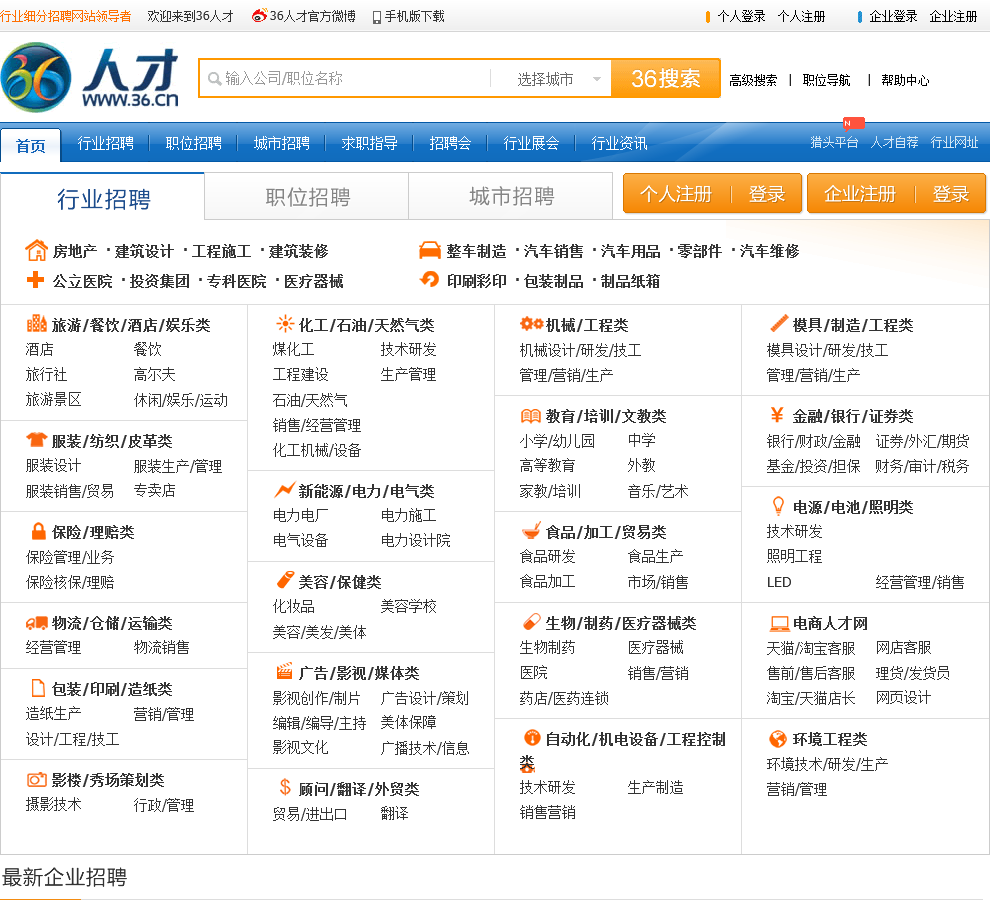Open the 高级搜索 link
Screen dimensions: 990x900
752,80
